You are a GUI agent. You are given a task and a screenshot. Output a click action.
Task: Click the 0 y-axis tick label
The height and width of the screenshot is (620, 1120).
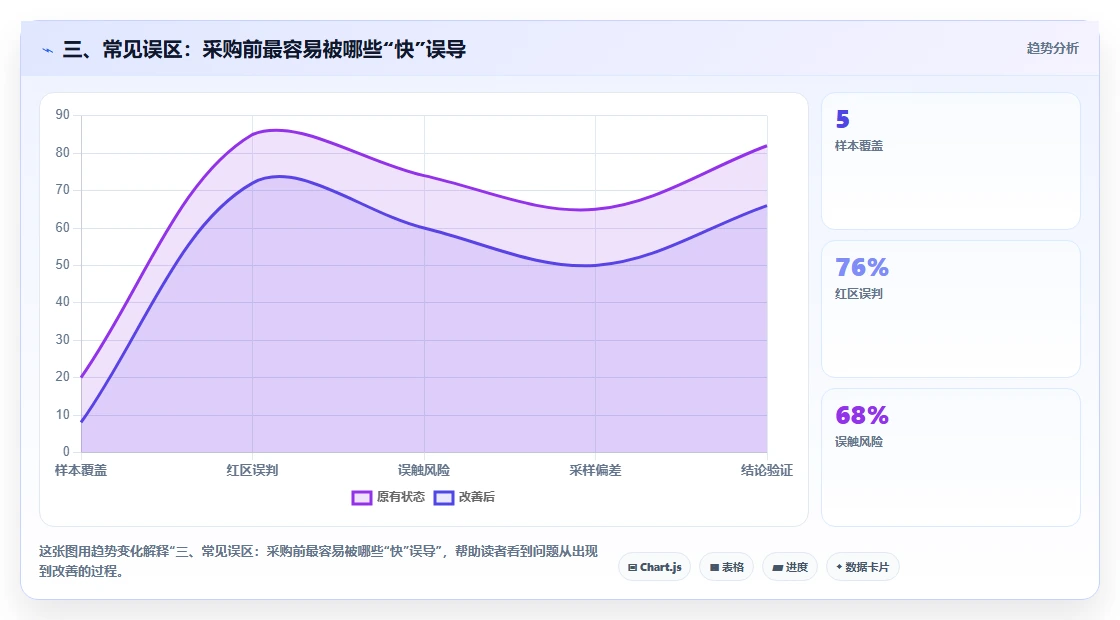click(x=66, y=451)
